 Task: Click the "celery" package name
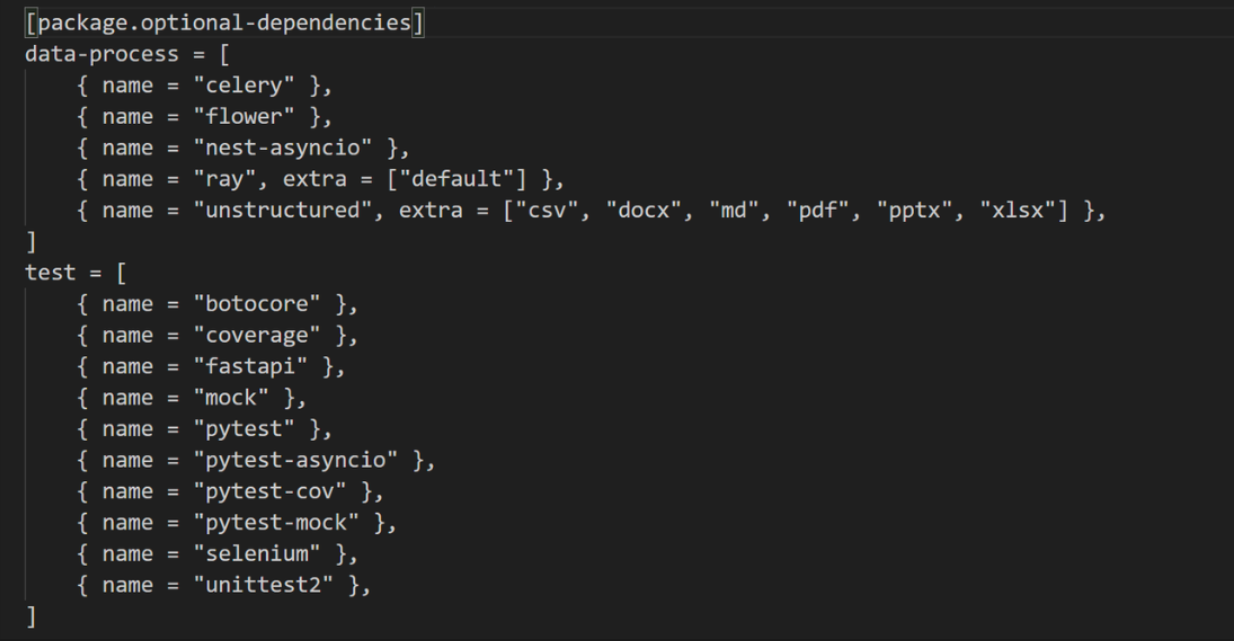tap(243, 86)
